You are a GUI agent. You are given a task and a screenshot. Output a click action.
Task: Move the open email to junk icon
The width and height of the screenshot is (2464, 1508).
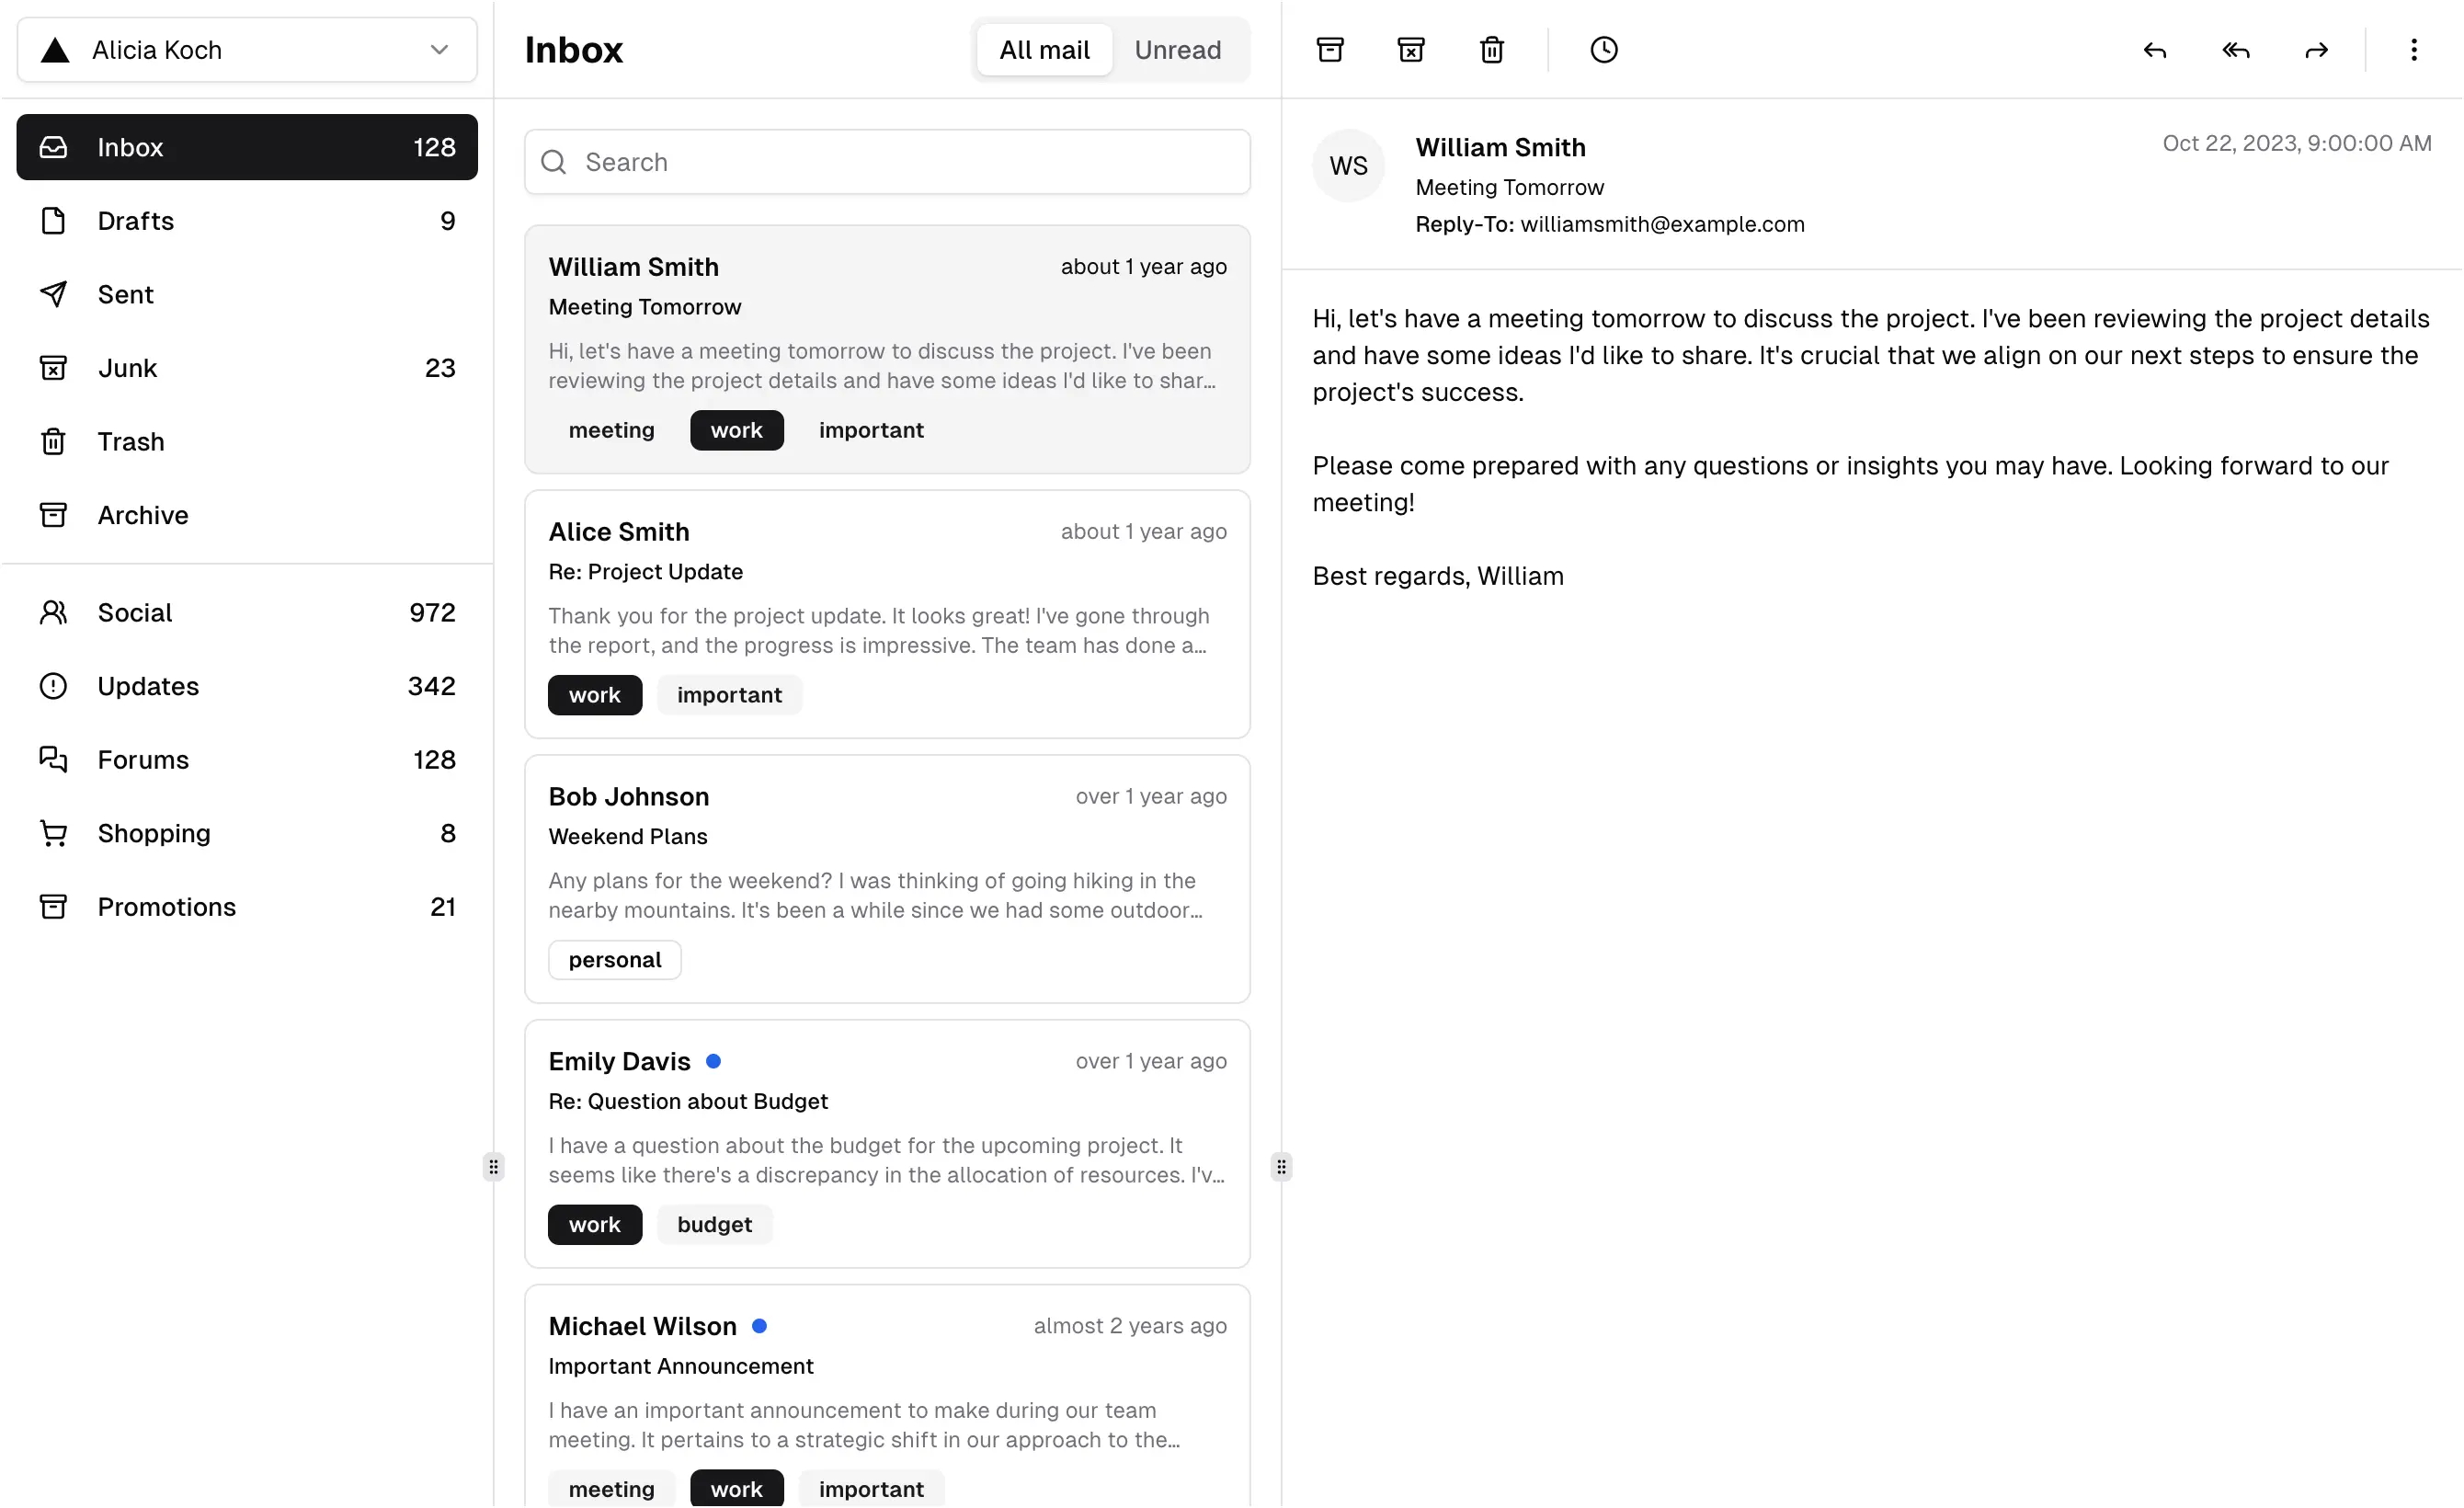(1410, 49)
